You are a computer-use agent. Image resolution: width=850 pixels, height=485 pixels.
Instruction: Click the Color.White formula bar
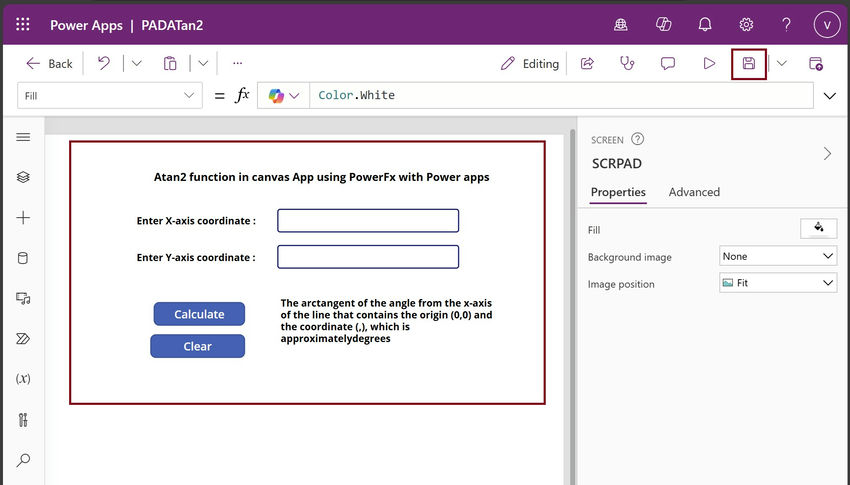coord(561,95)
